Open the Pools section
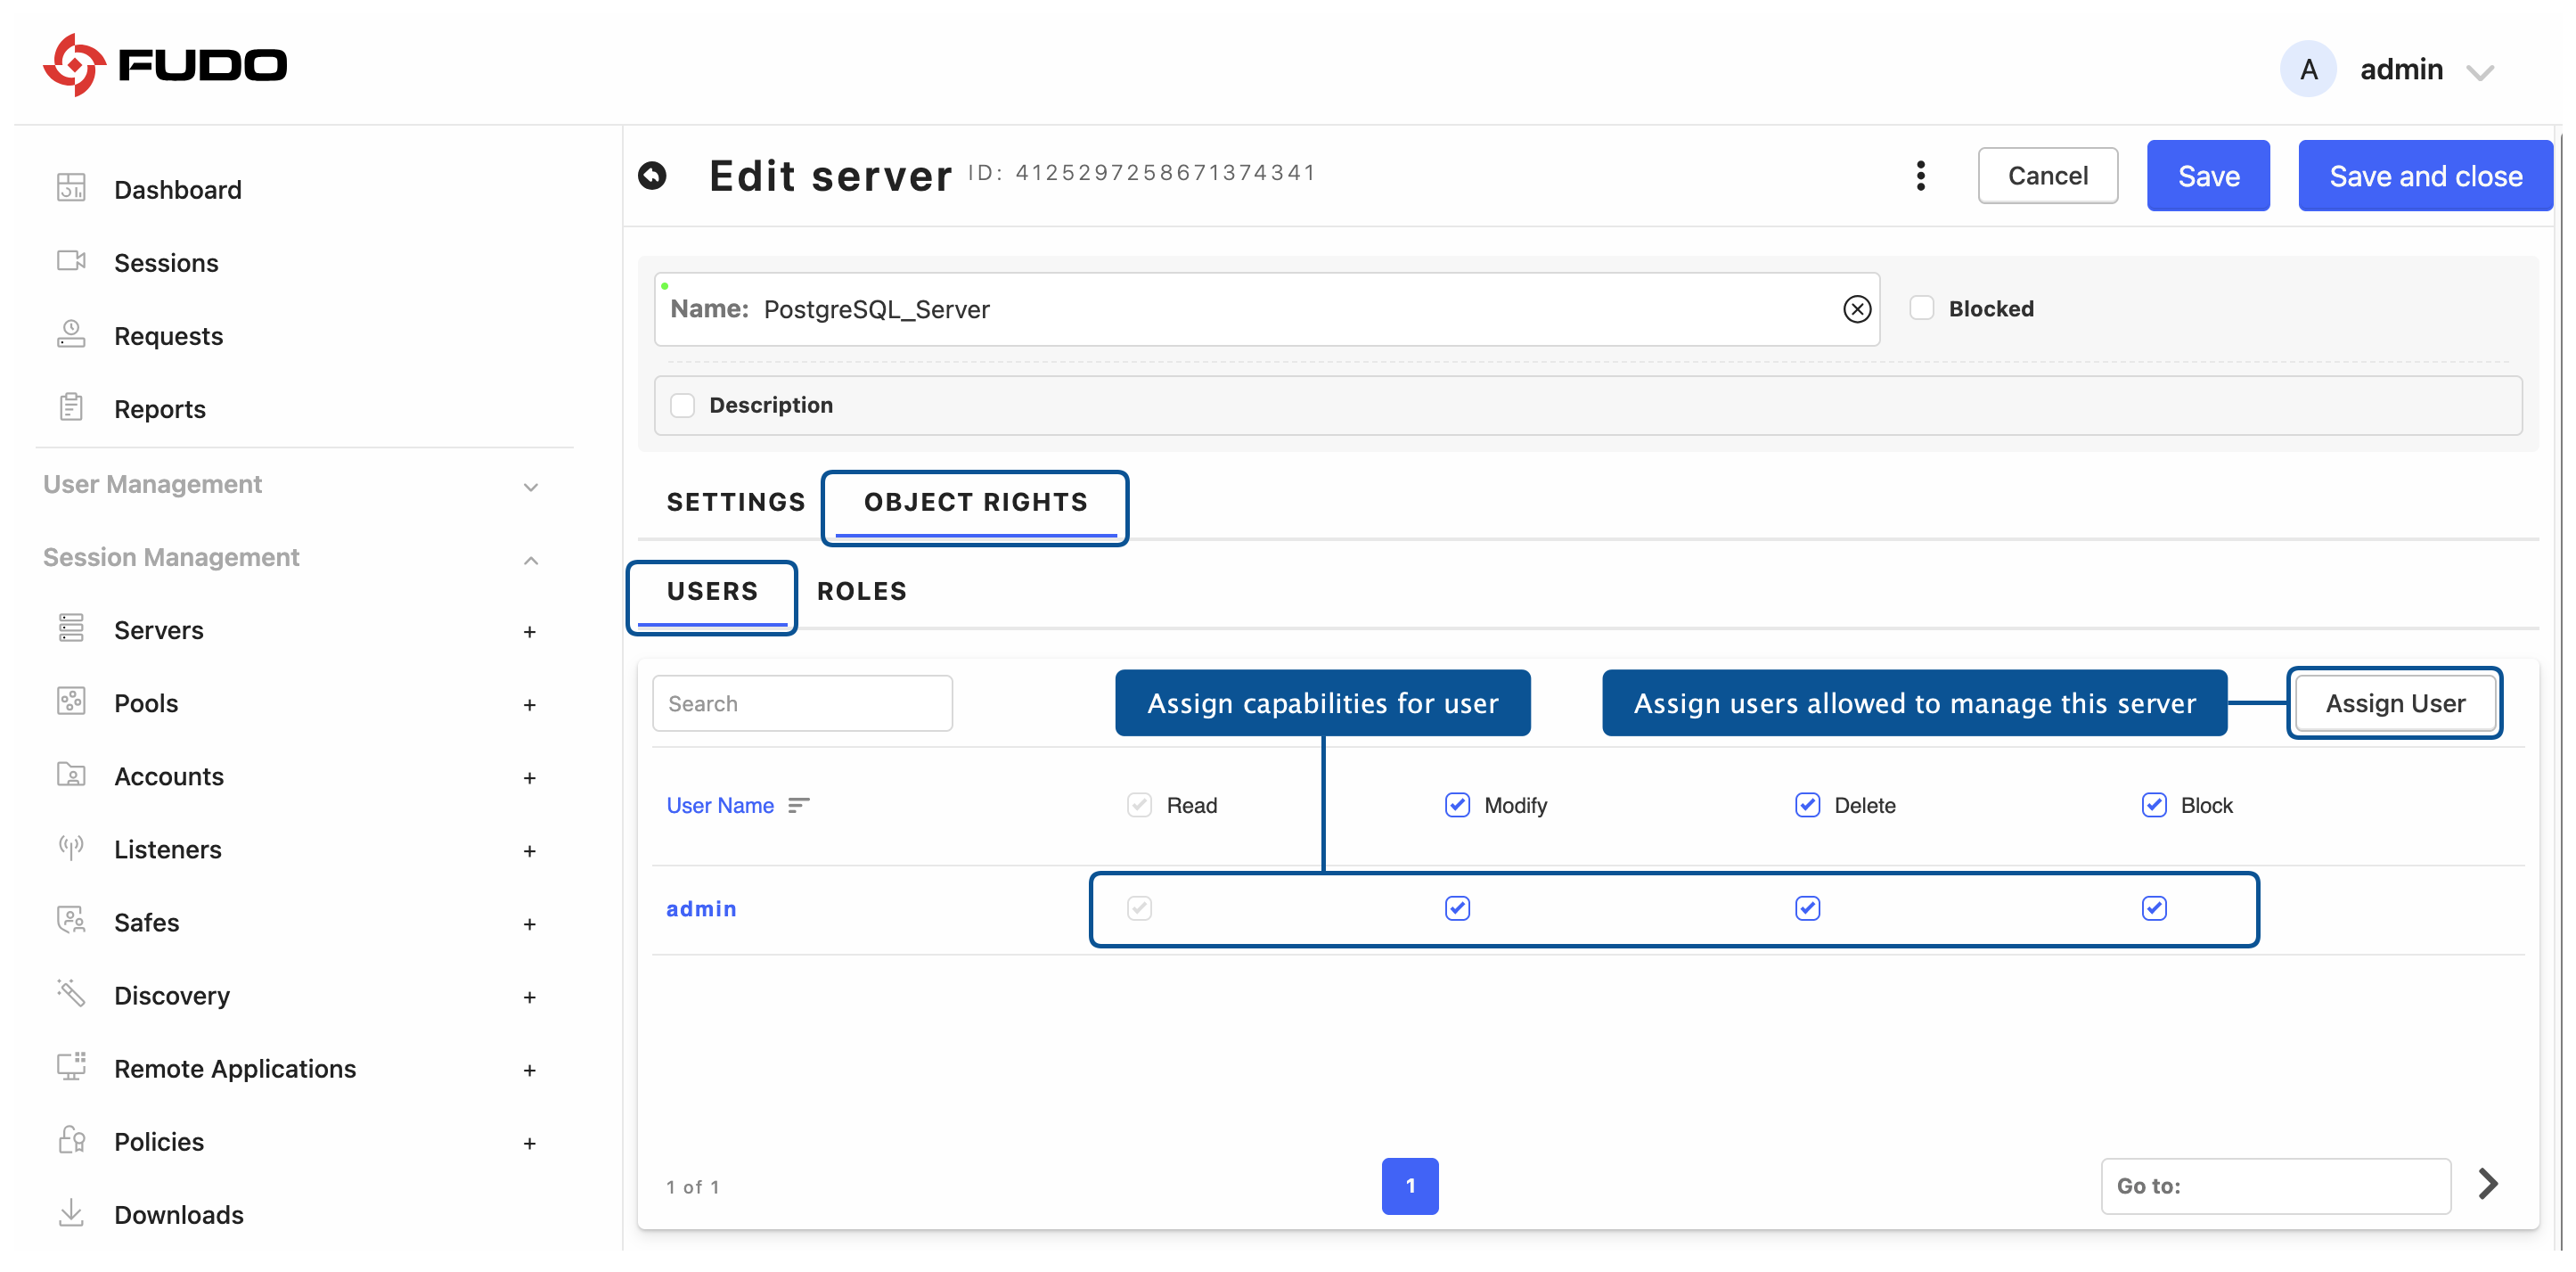Screen dimensions: 2576x1272 click(146, 702)
